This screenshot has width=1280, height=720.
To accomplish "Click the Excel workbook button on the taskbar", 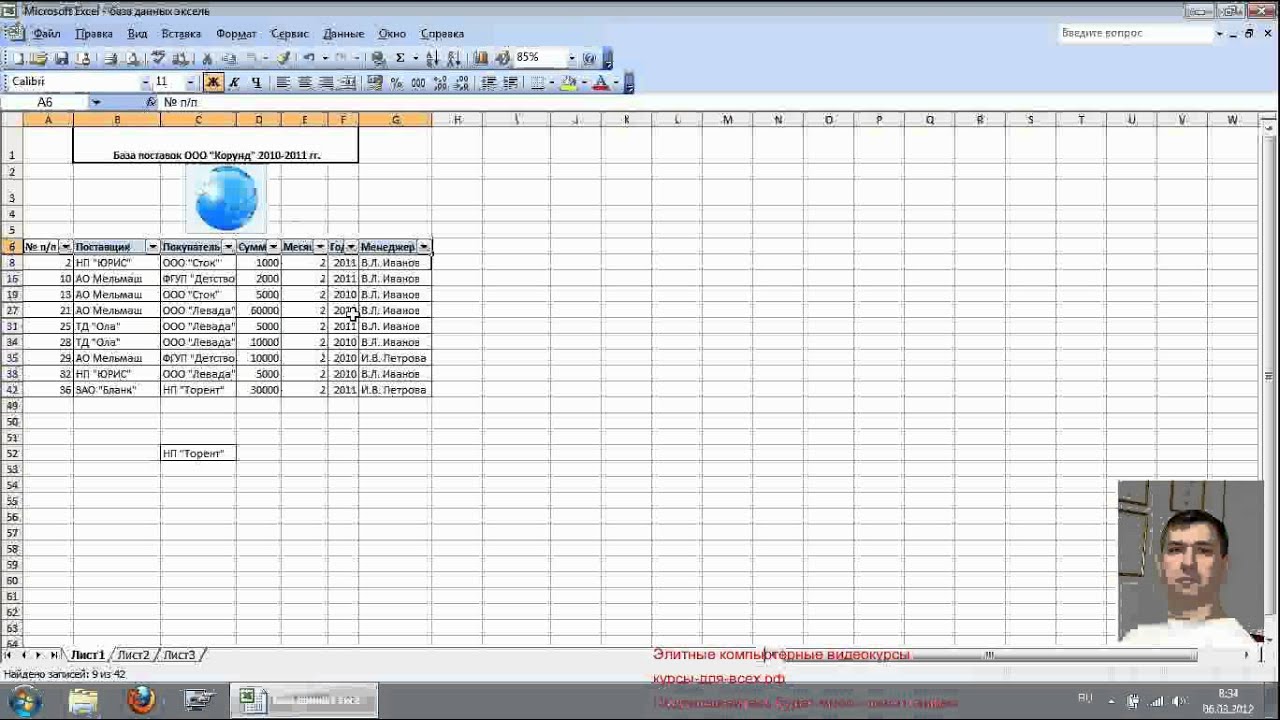I will [305, 701].
